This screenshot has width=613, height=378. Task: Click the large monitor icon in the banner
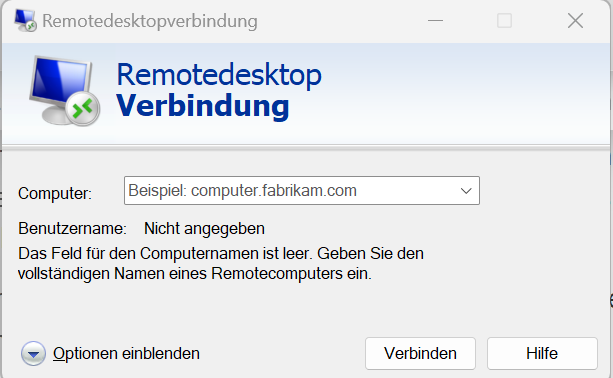point(64,91)
